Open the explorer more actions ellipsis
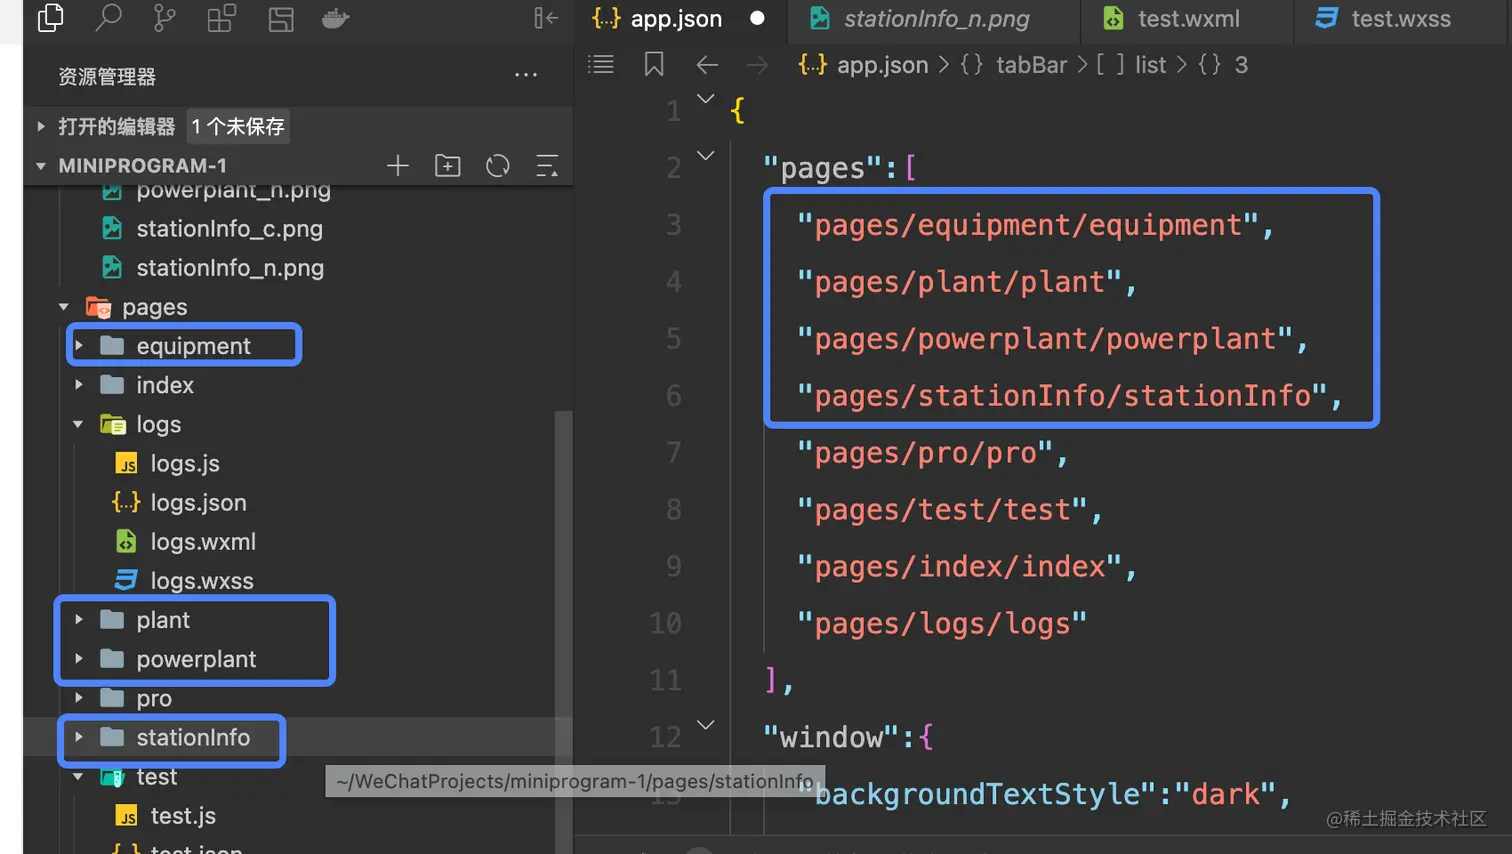Screen dimensions: 1512x854 [x=526, y=75]
